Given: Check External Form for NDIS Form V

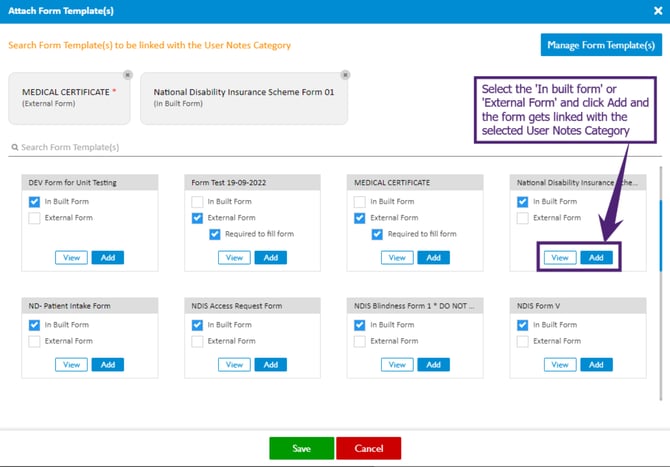Looking at the screenshot, I should point(522,341).
